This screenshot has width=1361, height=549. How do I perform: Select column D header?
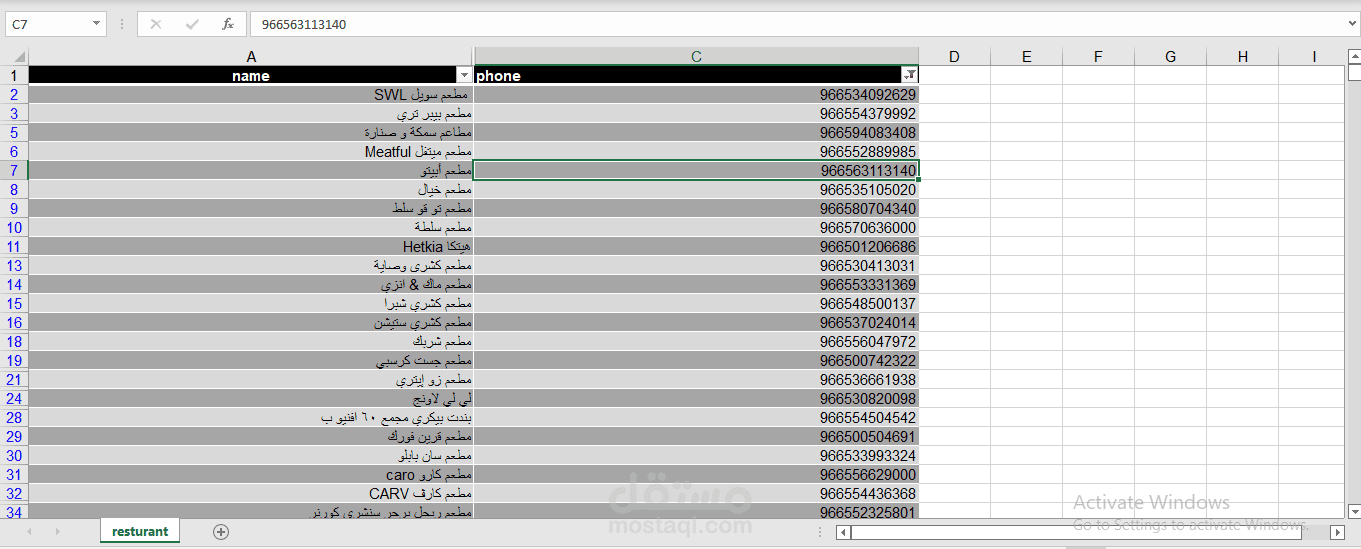tap(954, 57)
